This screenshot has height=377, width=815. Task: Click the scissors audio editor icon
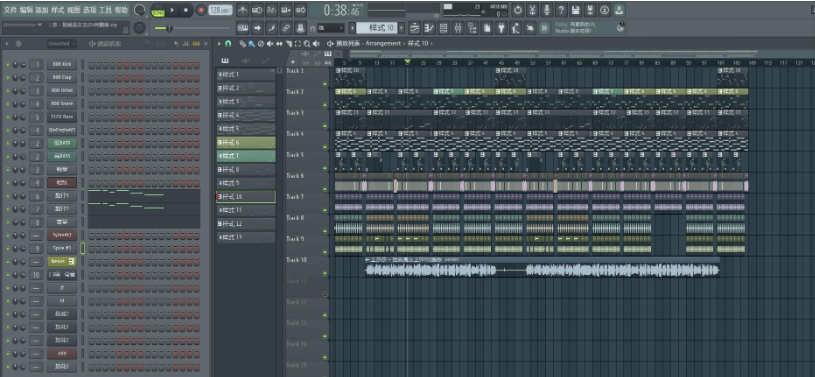(x=532, y=10)
